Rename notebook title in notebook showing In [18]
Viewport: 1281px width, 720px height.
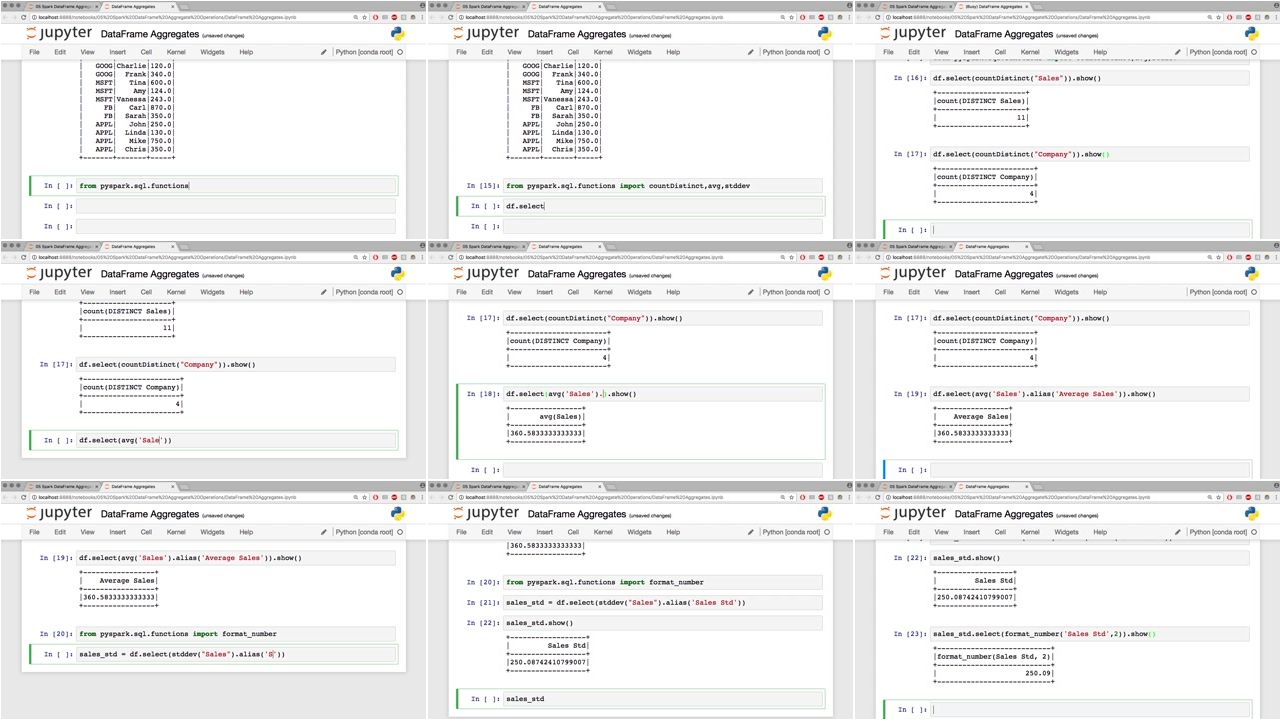[577, 274]
